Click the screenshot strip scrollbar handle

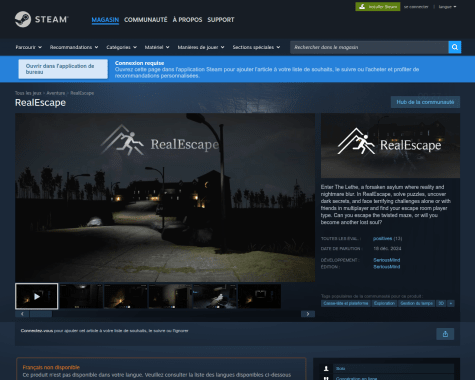(x=41, y=314)
